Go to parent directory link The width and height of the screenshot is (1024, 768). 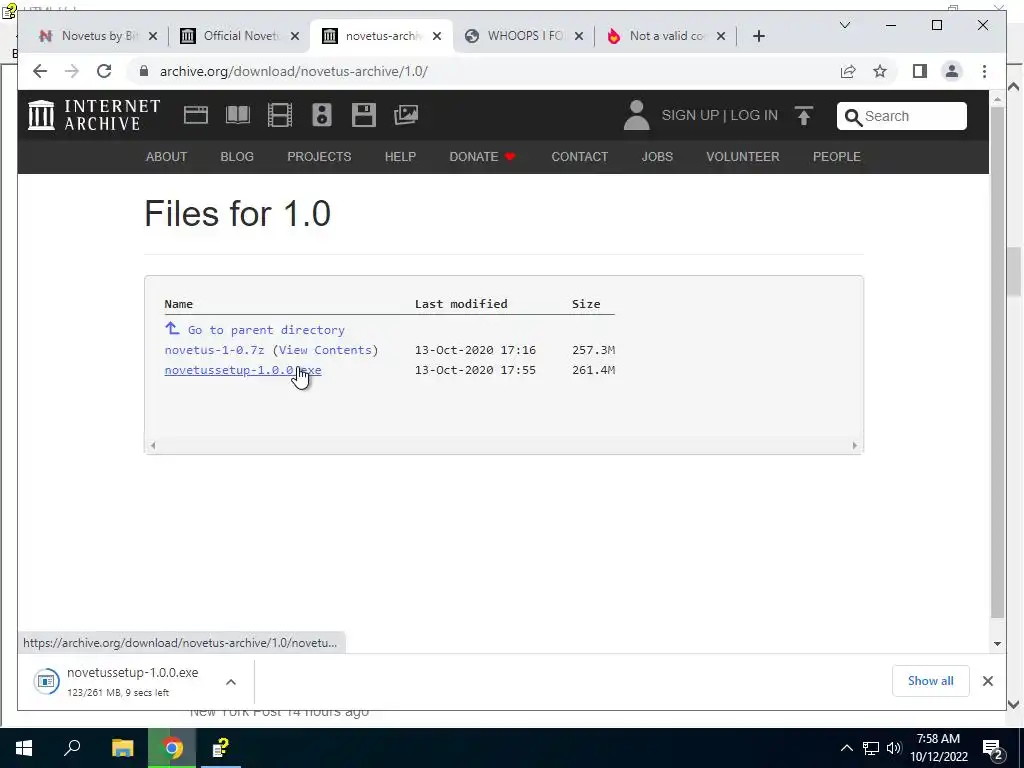click(x=266, y=330)
